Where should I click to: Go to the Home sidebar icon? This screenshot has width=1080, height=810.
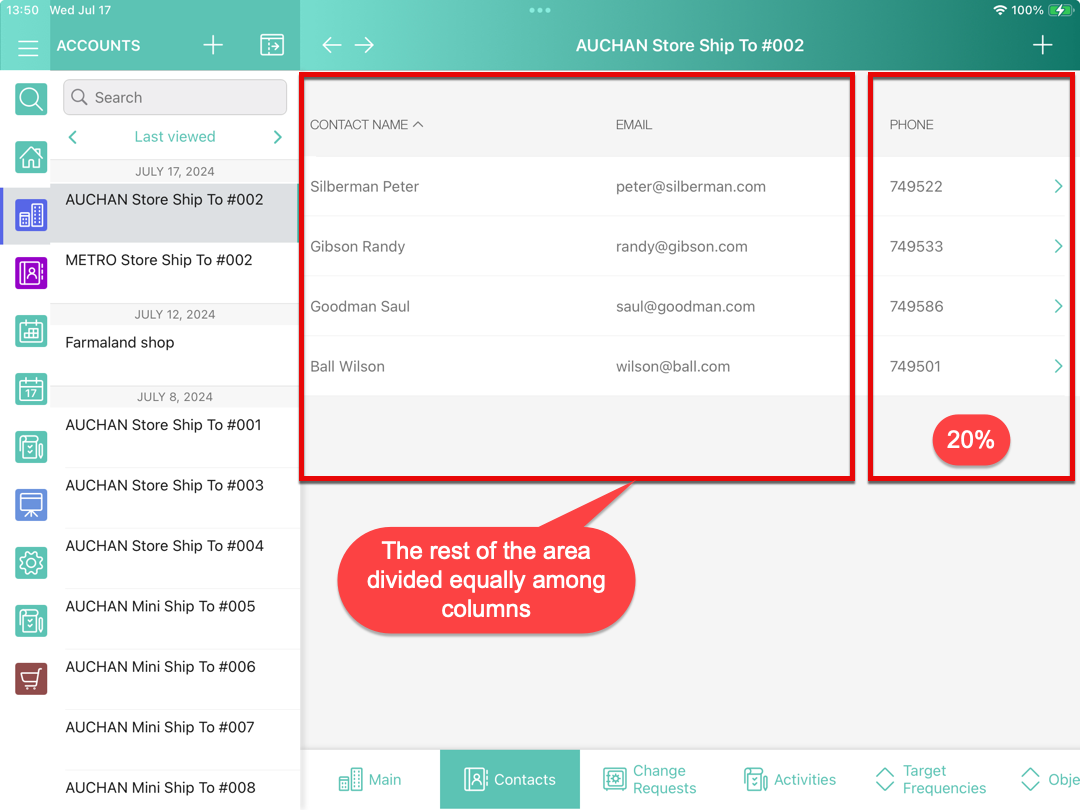click(31, 157)
